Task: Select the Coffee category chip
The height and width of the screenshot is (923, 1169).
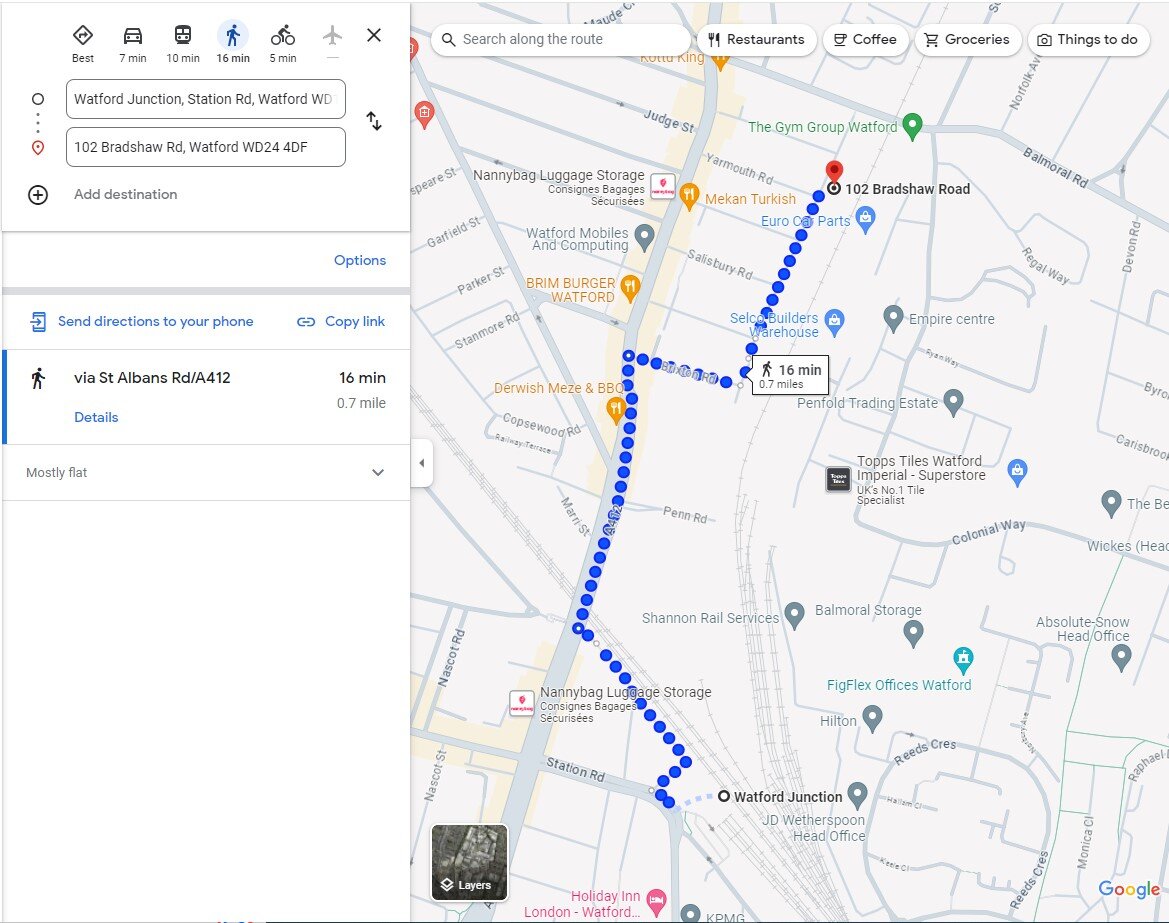Action: 865,40
